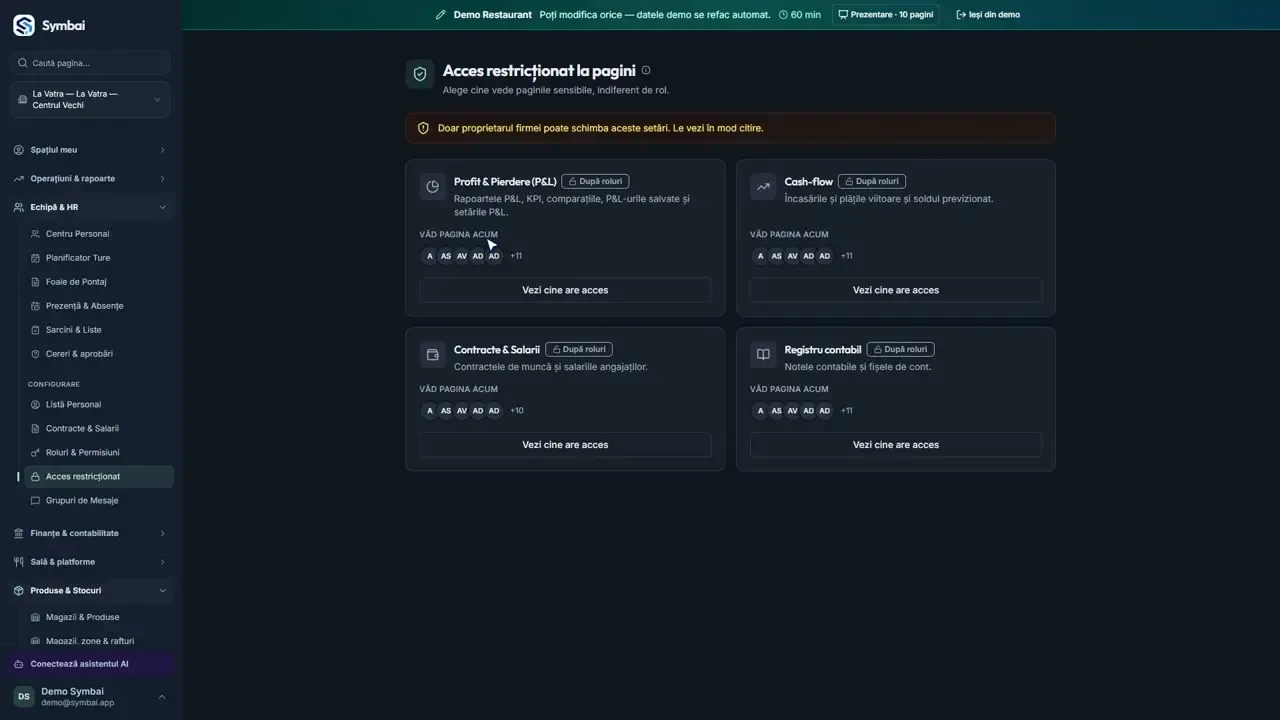Expand Operațiuni & rapoarte section
Image resolution: width=1280 pixels, height=720 pixels.
tap(90, 179)
